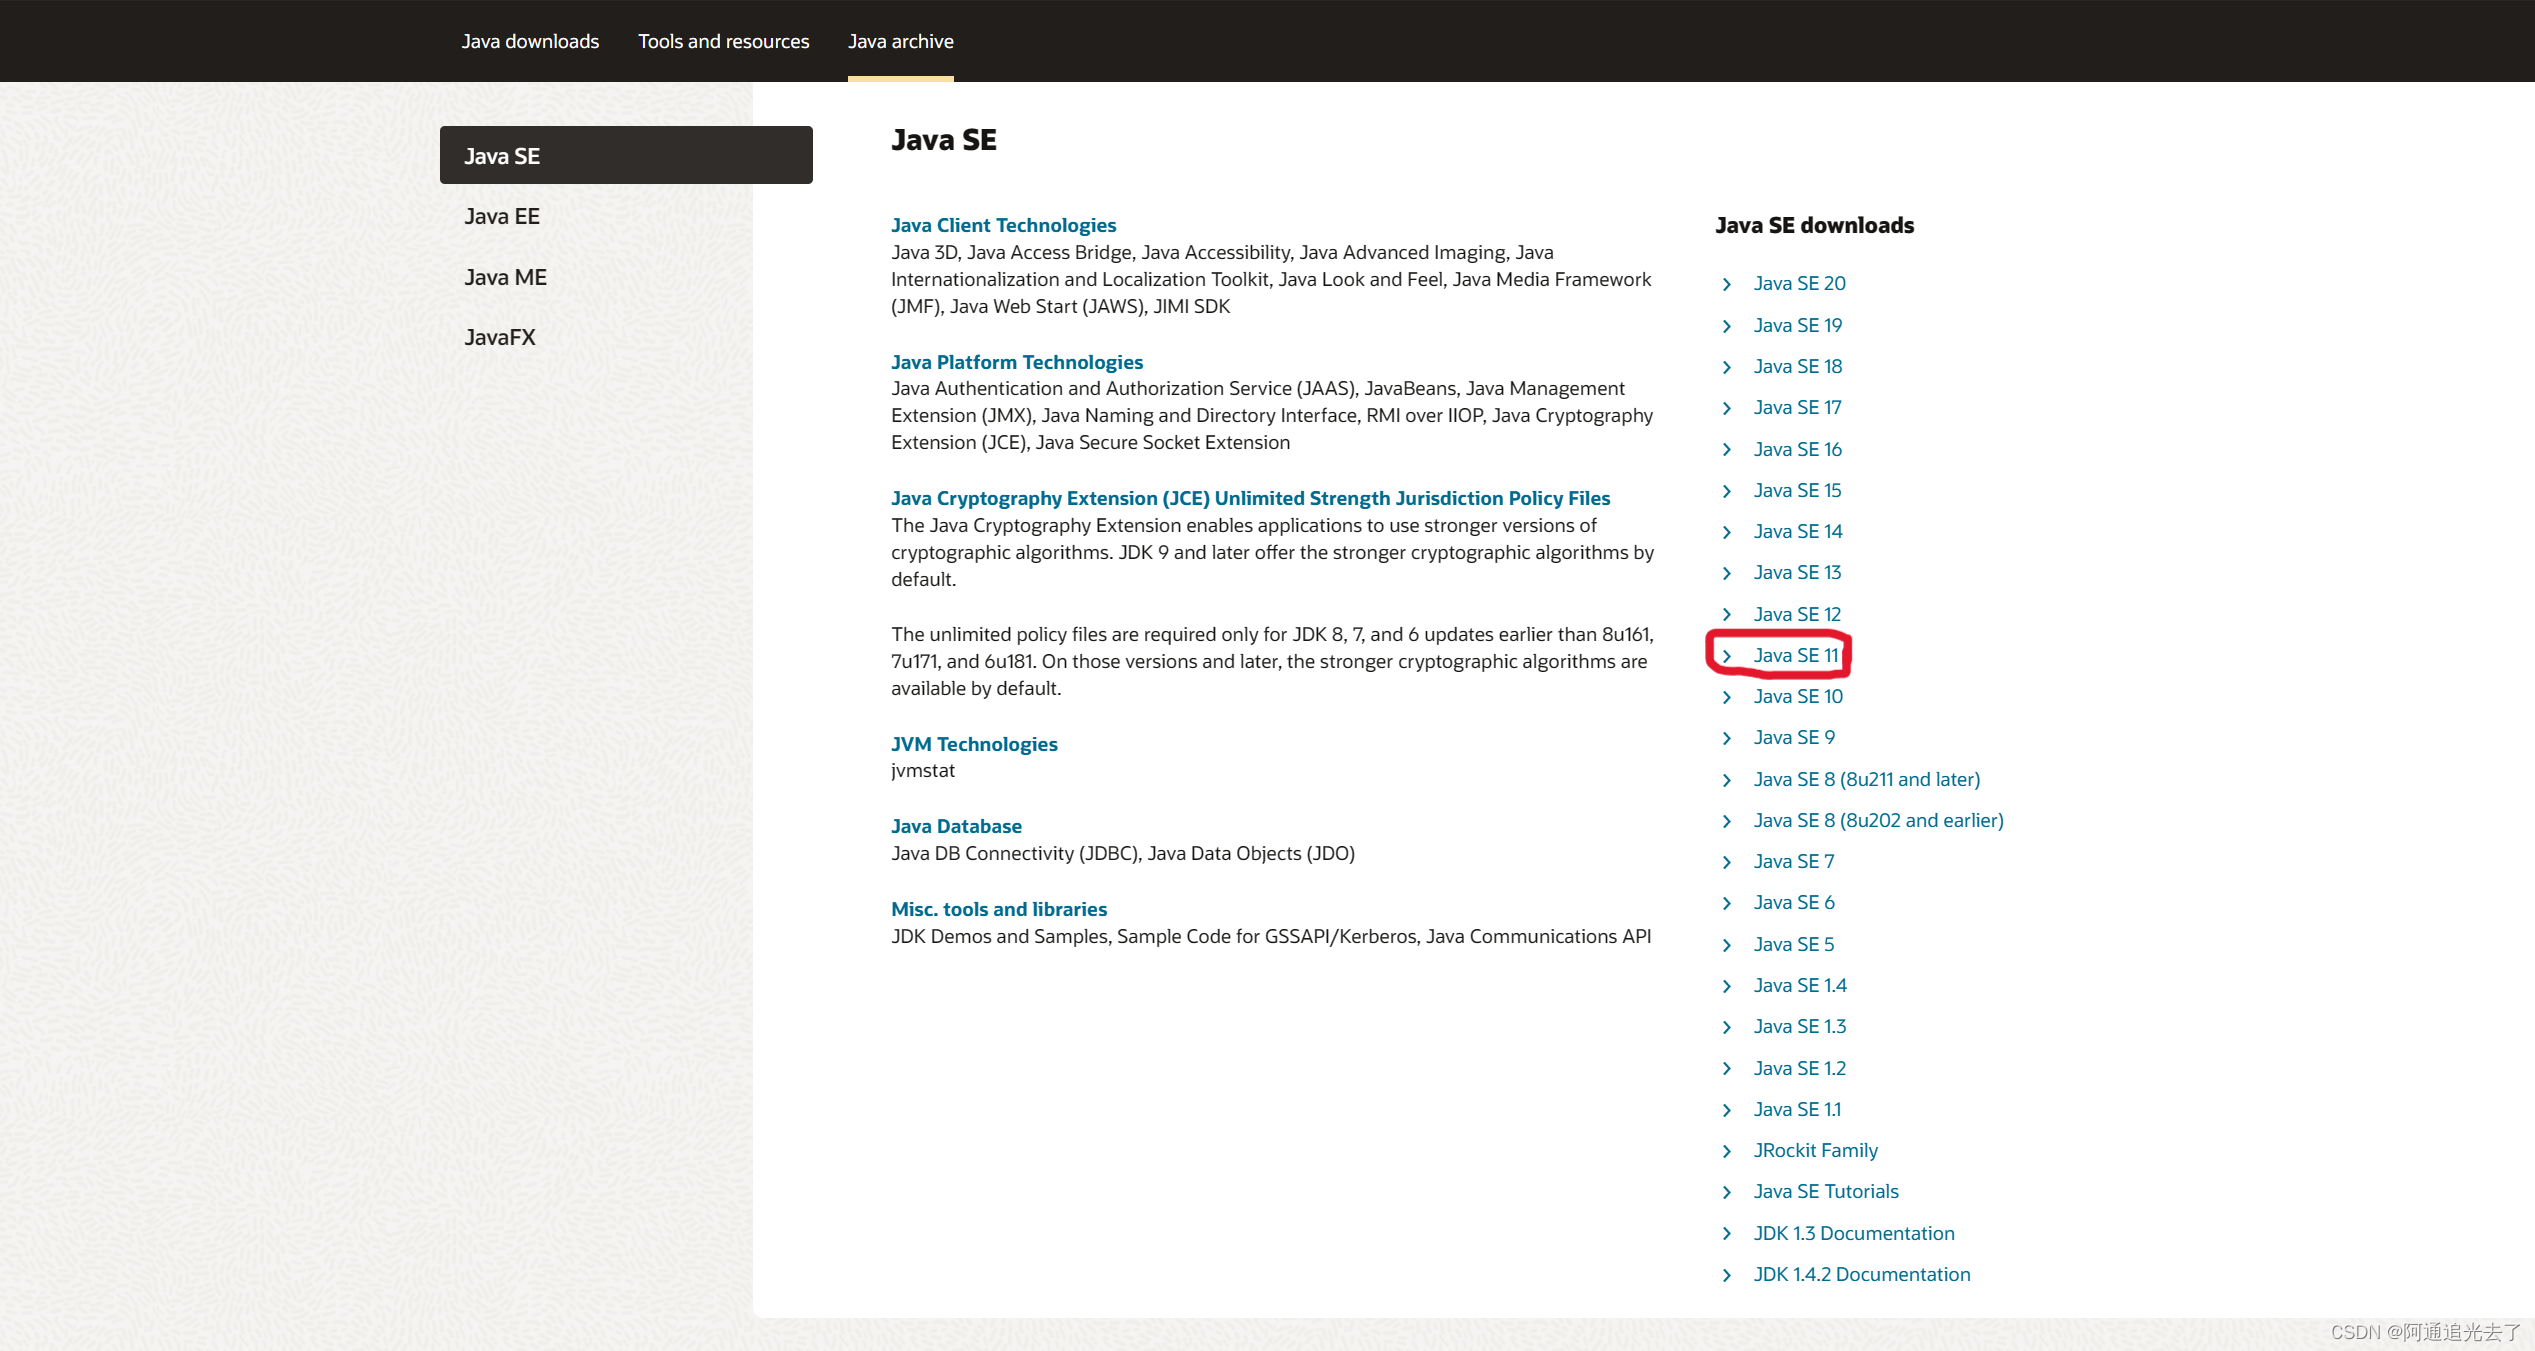Screen dimensions: 2535x1351
Task: Click the chevron beside Java SE 16
Action: [1727, 450]
